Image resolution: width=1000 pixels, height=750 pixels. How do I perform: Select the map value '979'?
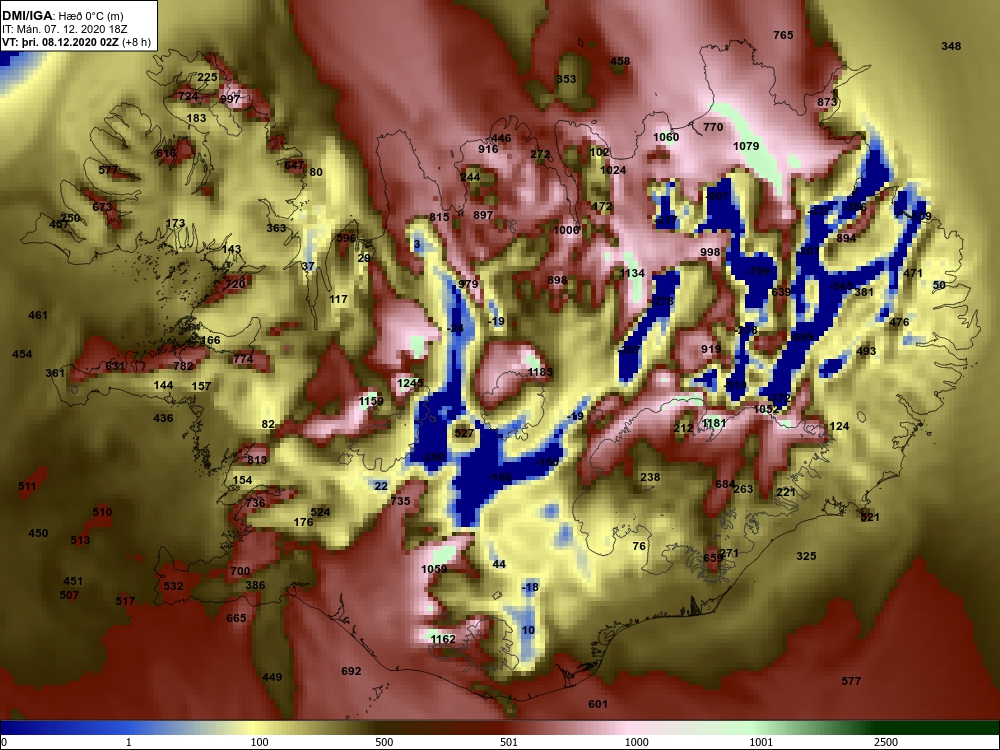pos(468,284)
